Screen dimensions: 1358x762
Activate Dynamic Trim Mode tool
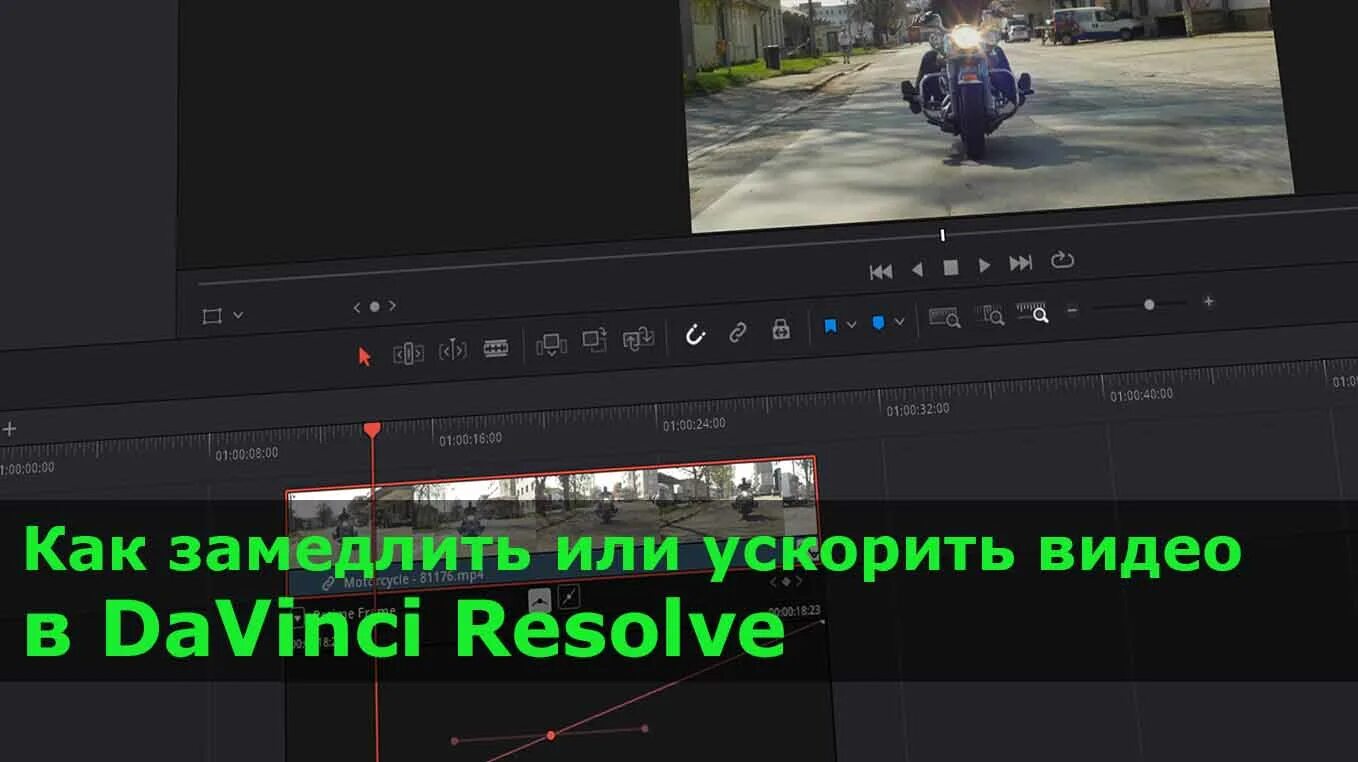[x=453, y=350]
